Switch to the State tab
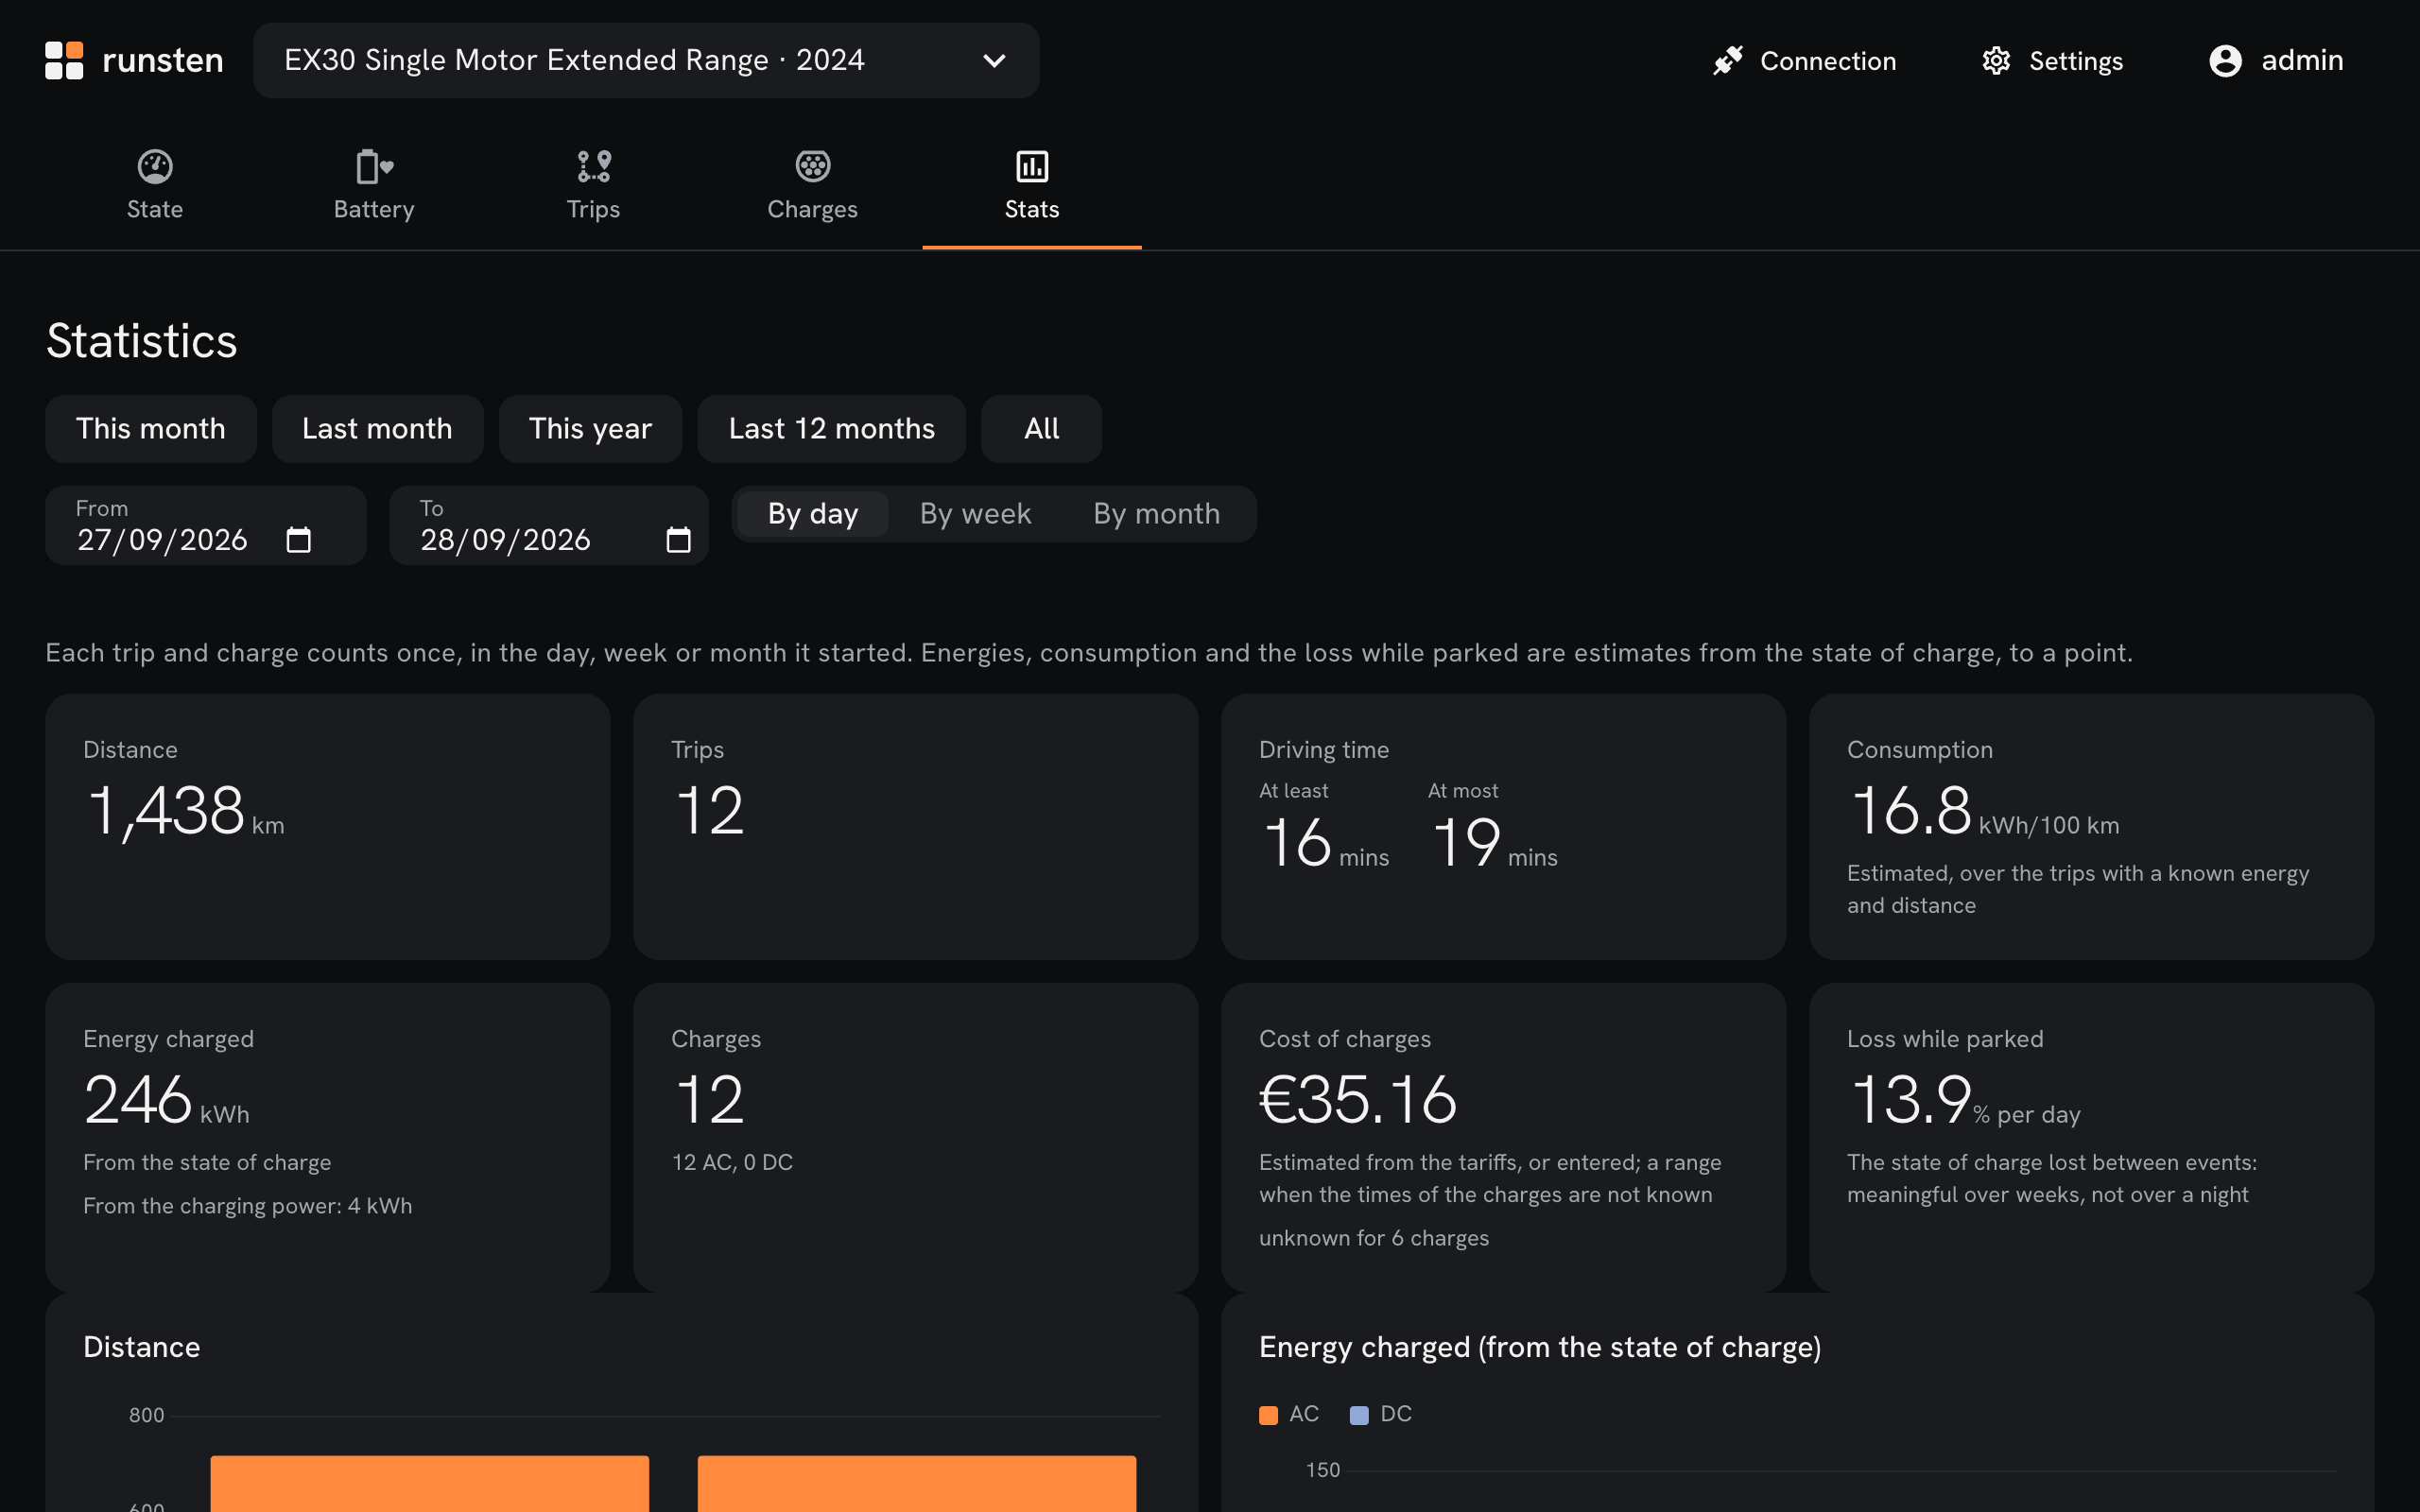2420x1512 pixels. pos(155,186)
